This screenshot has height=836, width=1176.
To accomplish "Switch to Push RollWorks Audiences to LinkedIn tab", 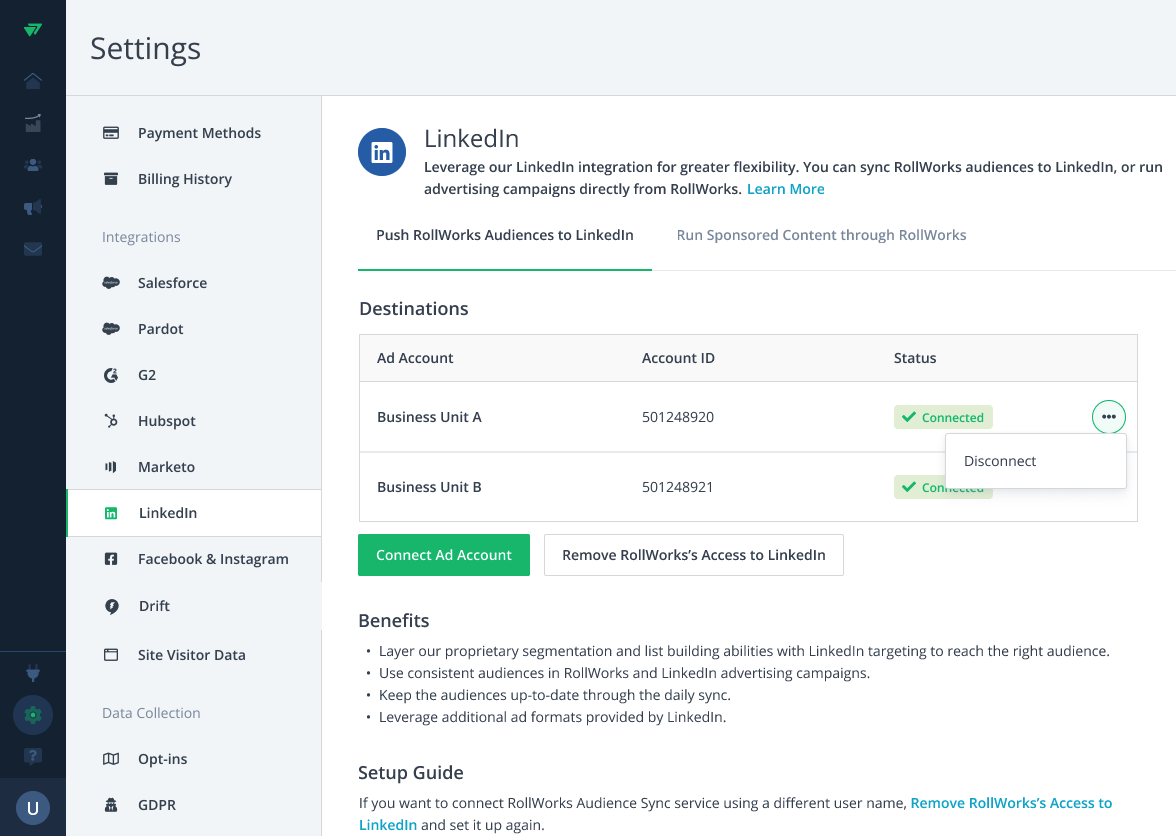I will pos(505,235).
